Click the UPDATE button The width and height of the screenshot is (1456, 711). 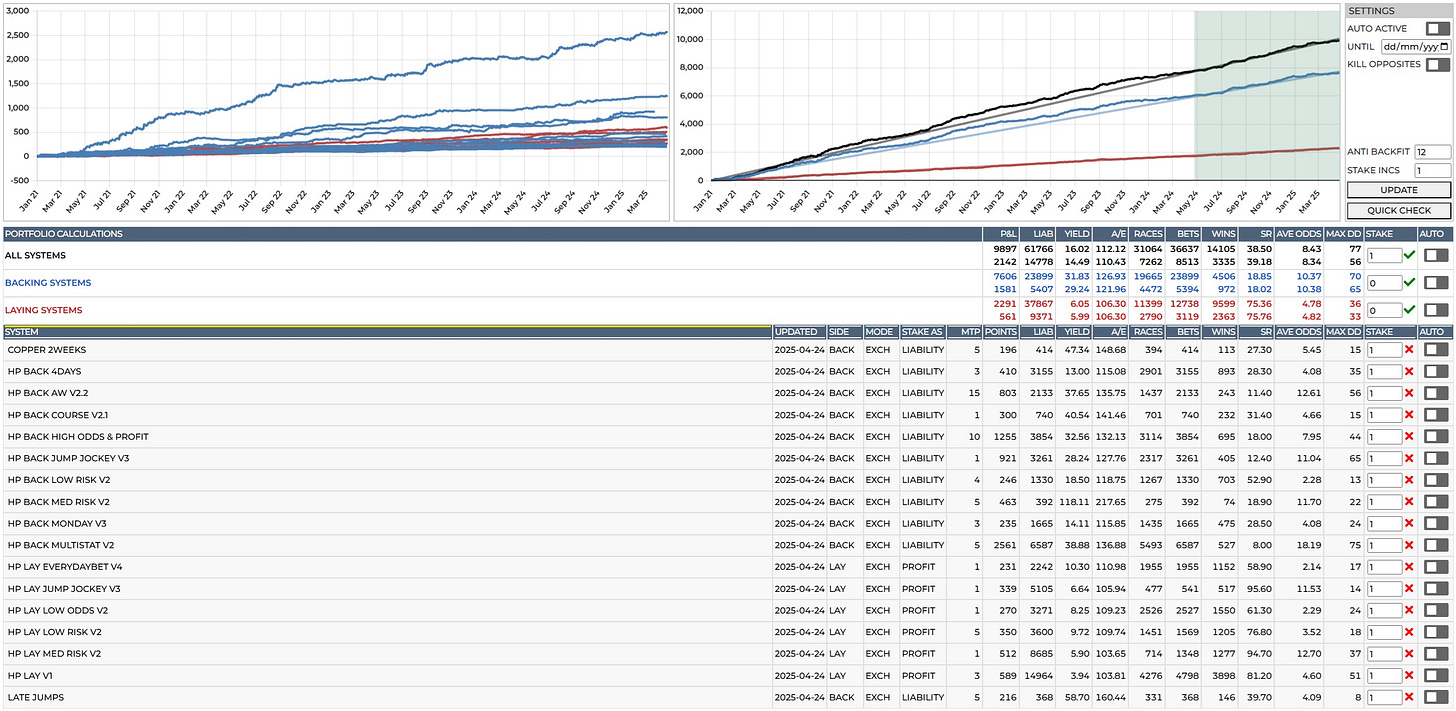click(1399, 190)
